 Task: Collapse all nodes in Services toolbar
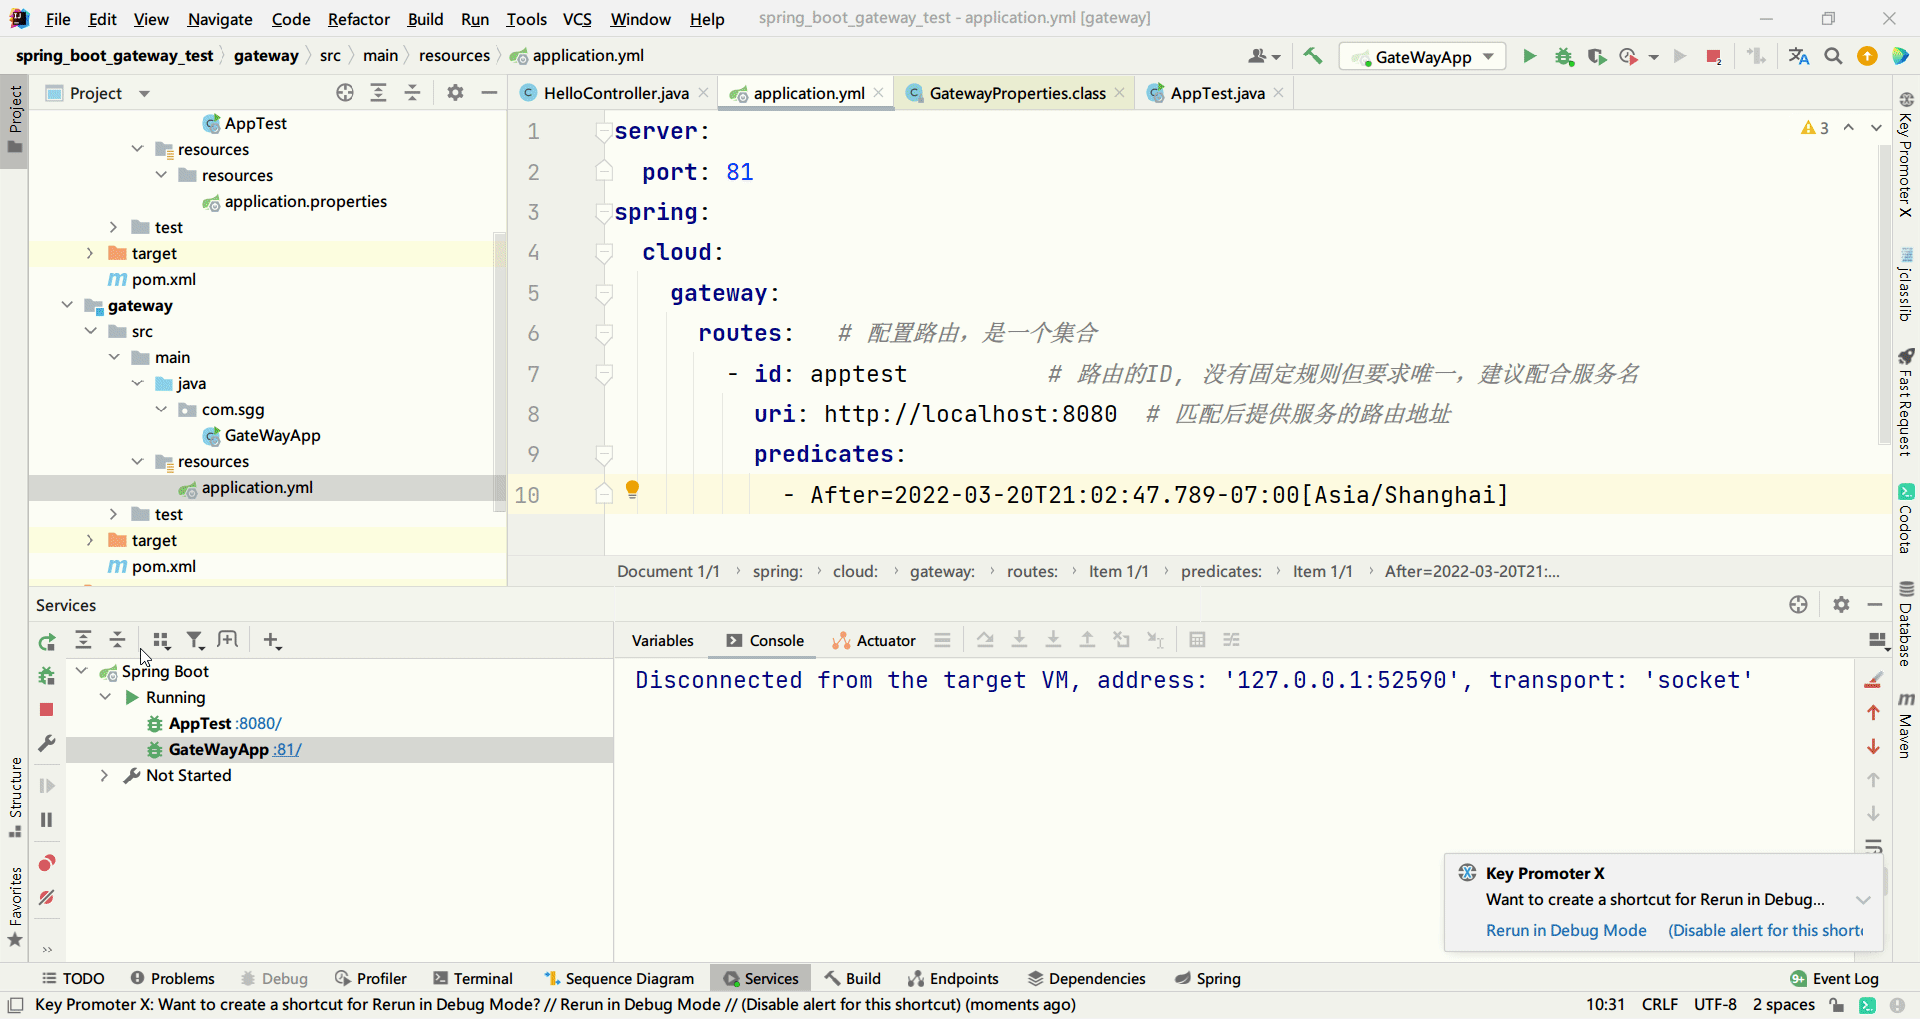(117, 640)
